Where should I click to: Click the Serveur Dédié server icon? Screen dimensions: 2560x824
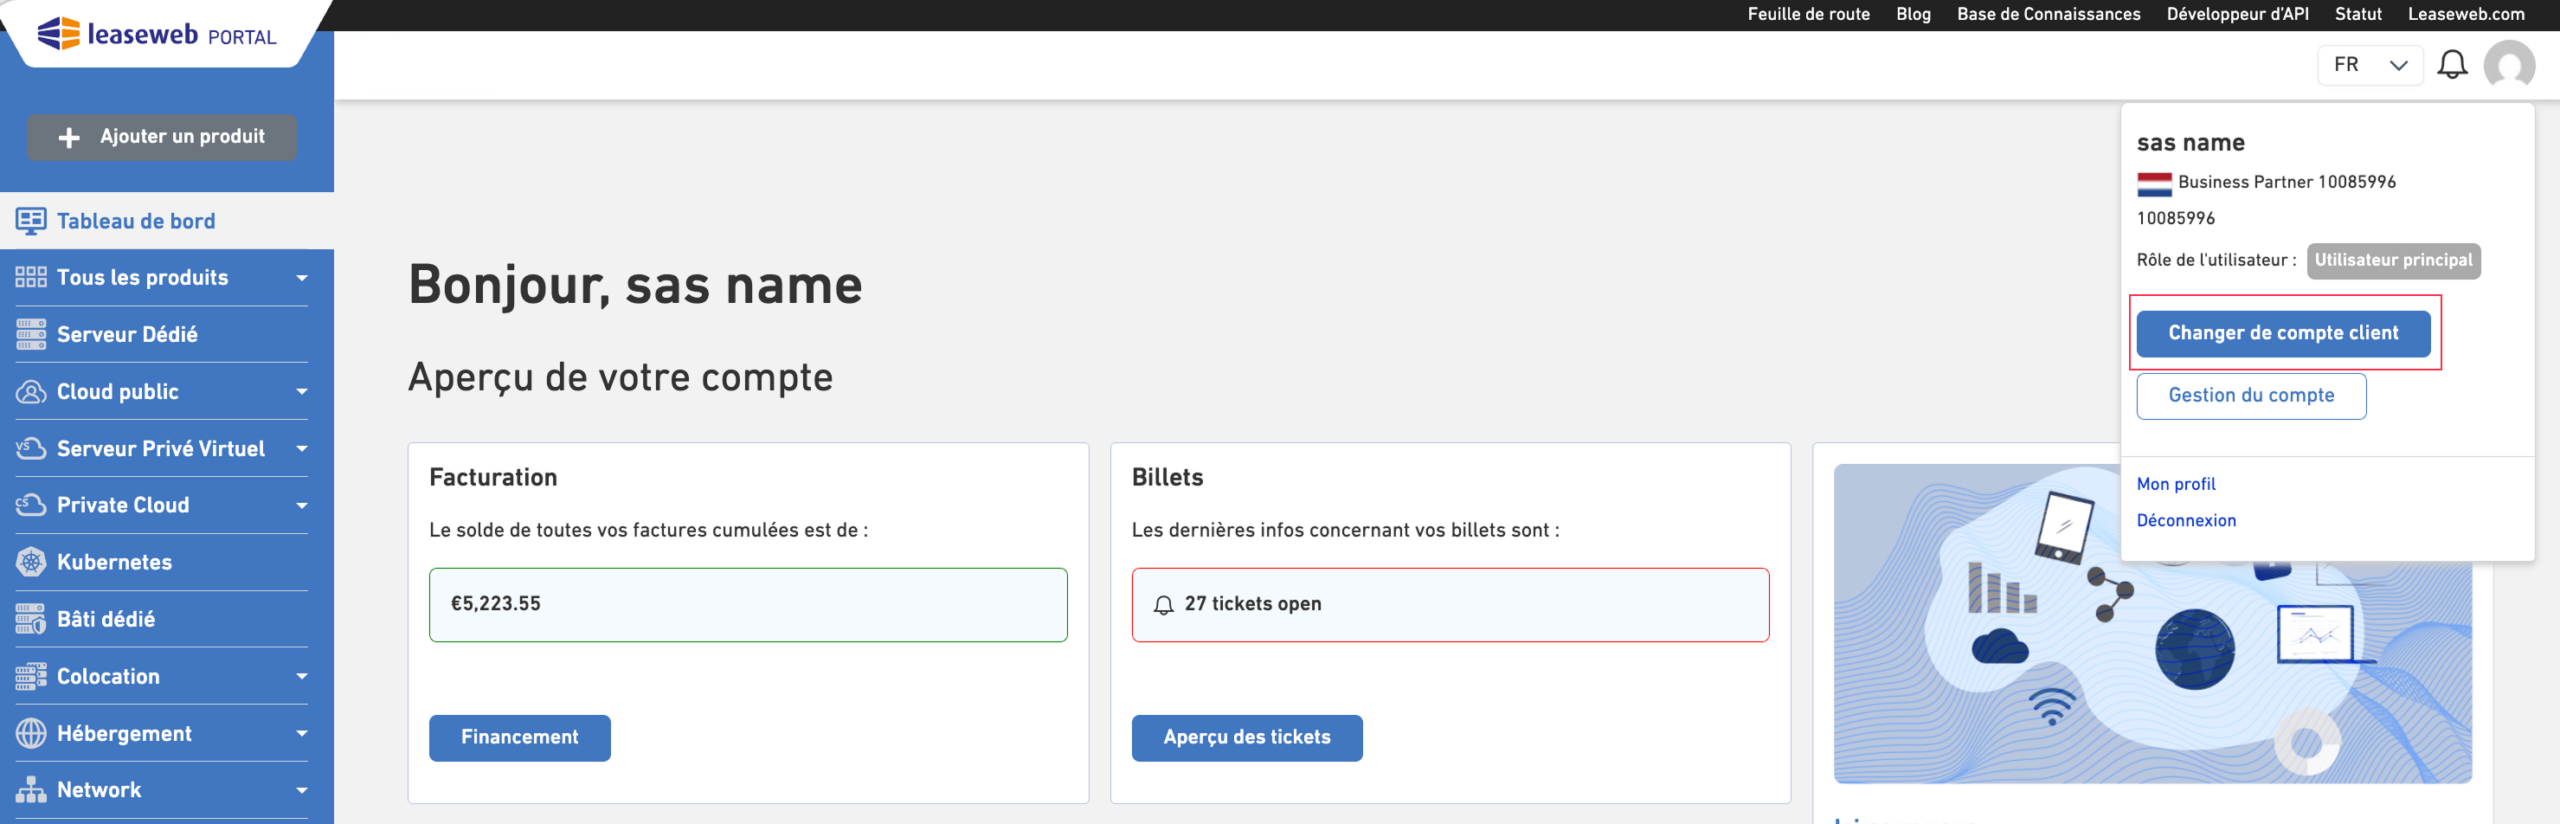coord(31,334)
